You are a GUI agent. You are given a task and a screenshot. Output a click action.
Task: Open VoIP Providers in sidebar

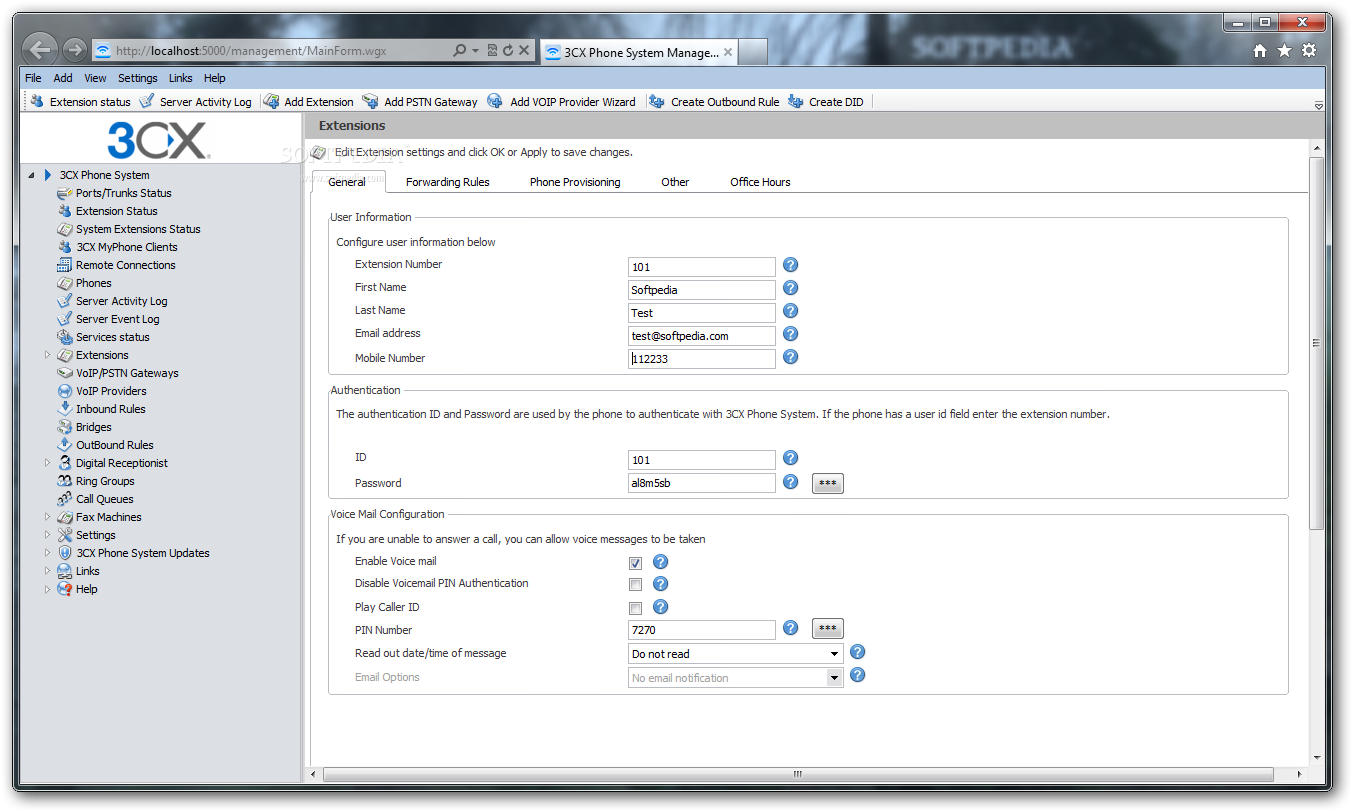[x=111, y=391]
